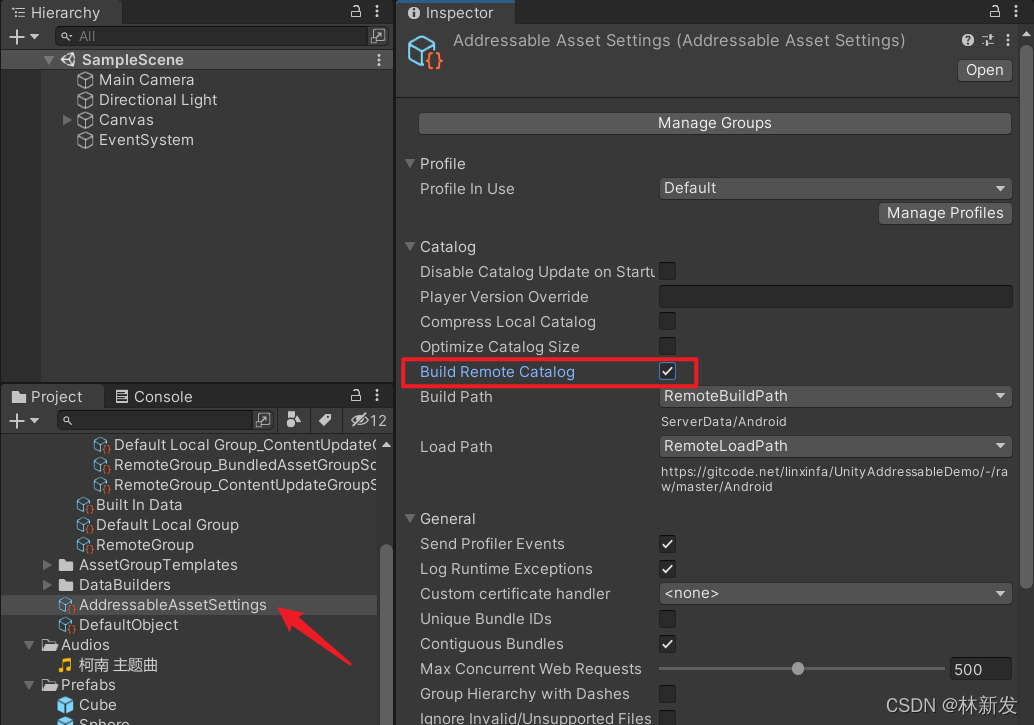Collapse the Audios folder

point(29,645)
